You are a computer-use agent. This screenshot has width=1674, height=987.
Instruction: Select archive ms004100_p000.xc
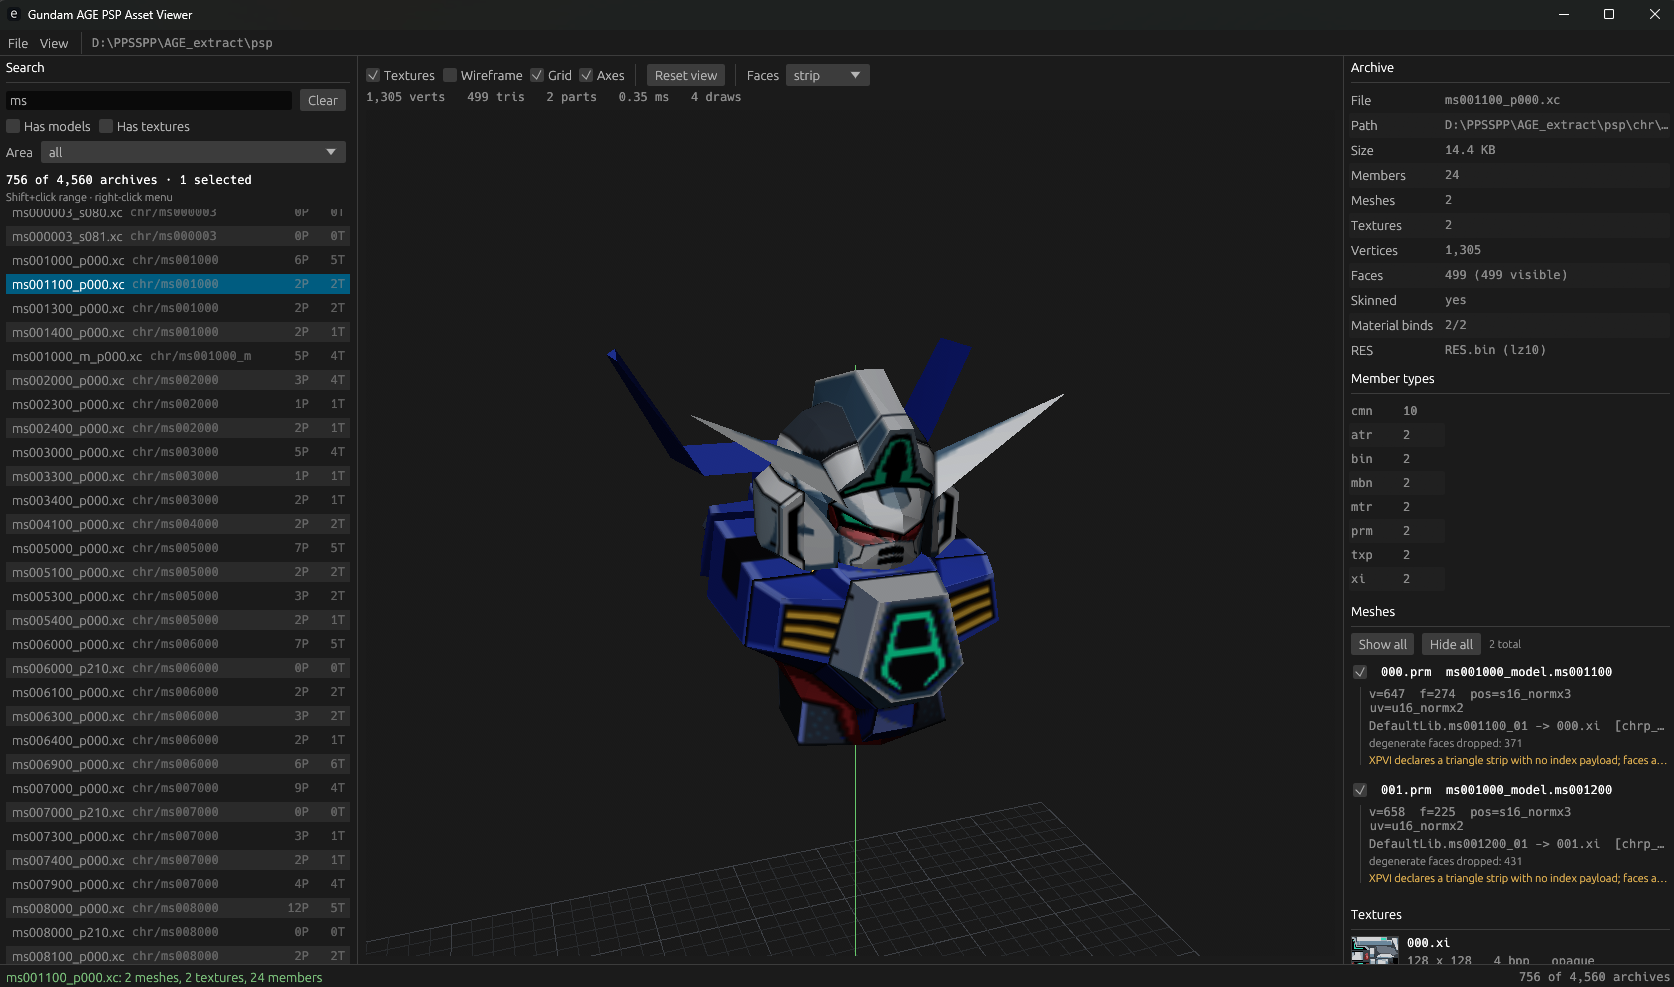[178, 524]
